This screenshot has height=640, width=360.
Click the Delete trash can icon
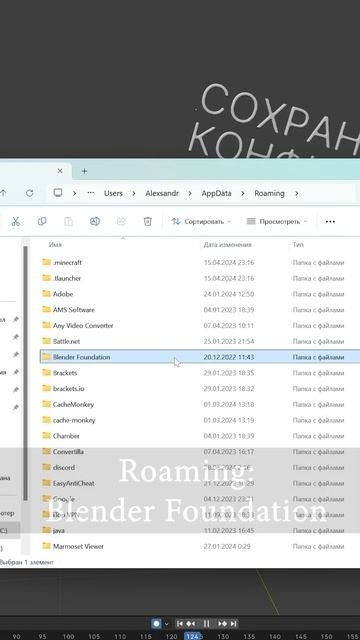[147, 221]
